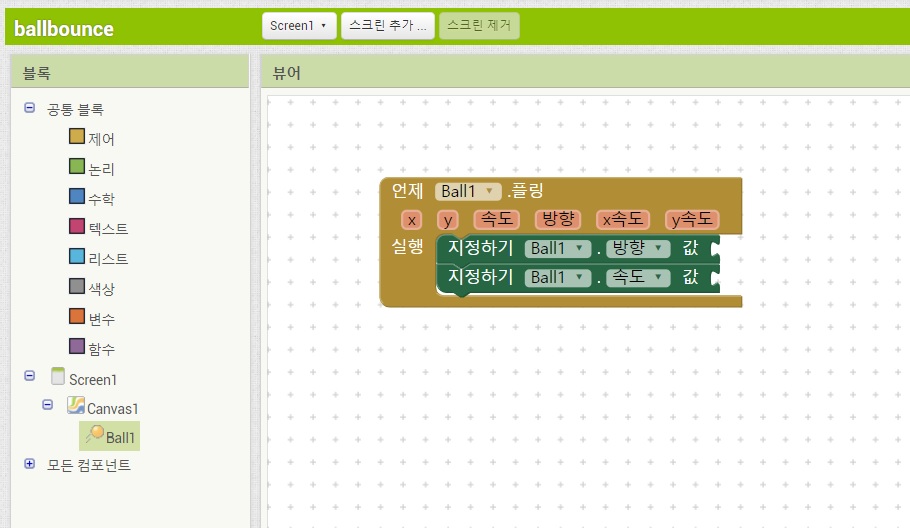Select the 함수 (Procedures) blocks swatch

click(x=77, y=346)
